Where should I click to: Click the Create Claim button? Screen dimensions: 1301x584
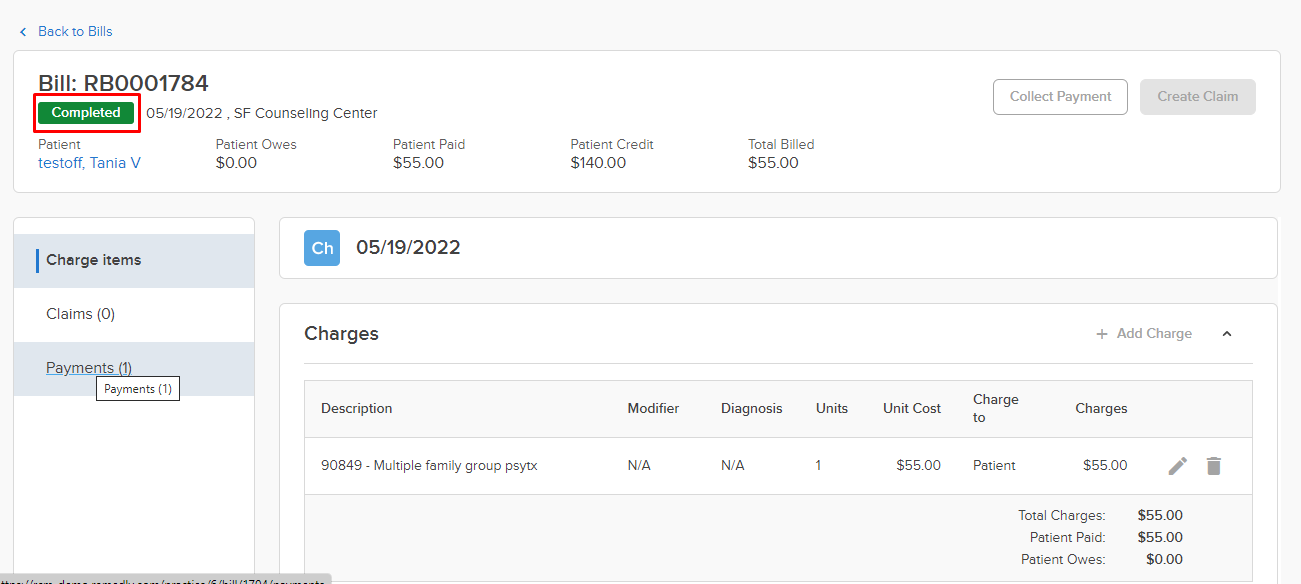[1198, 97]
